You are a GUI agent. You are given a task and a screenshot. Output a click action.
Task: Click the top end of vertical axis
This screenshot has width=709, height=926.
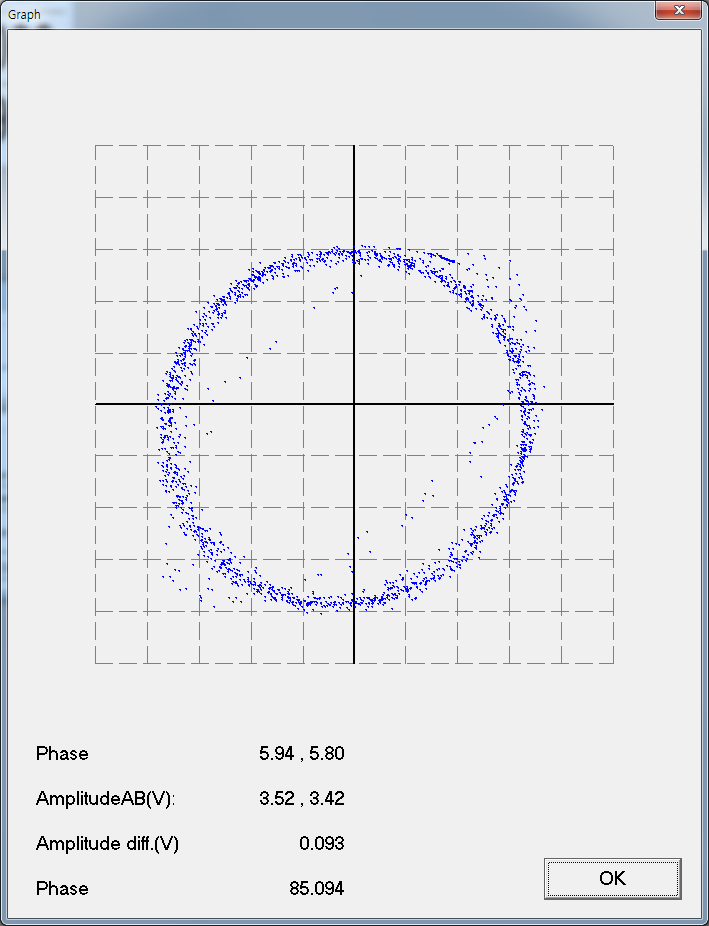(354, 147)
